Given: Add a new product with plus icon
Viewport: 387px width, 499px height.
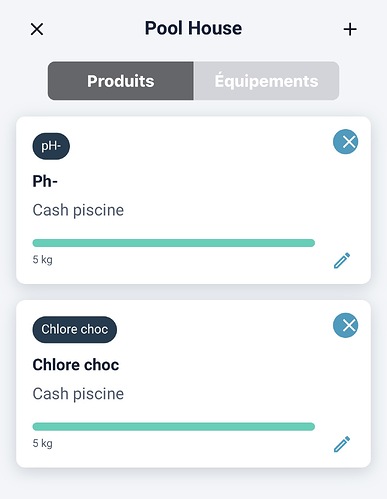Looking at the screenshot, I should coord(350,29).
